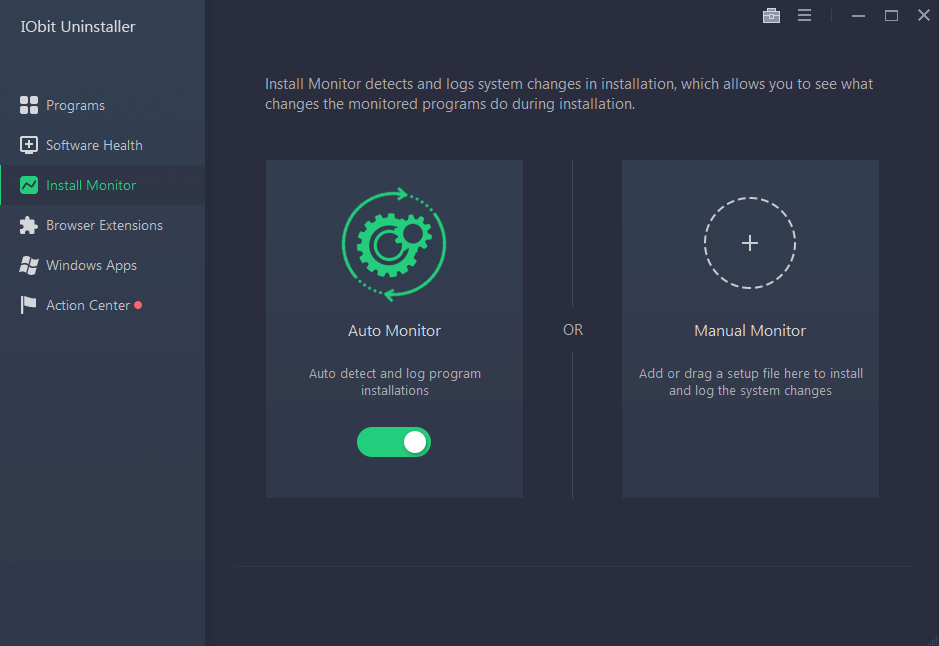939x646 pixels.
Task: Click the Action Center flag icon
Action: click(28, 305)
